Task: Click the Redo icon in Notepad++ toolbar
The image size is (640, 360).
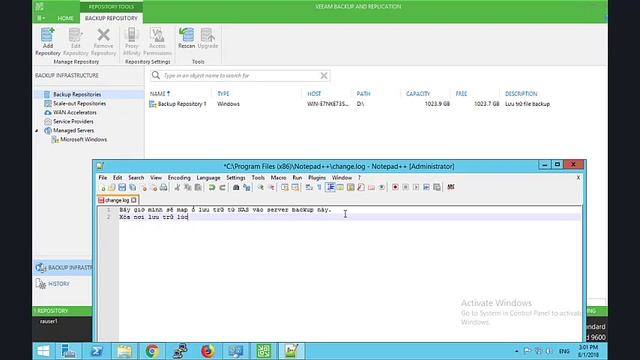Action: pyautogui.click(x=222, y=187)
